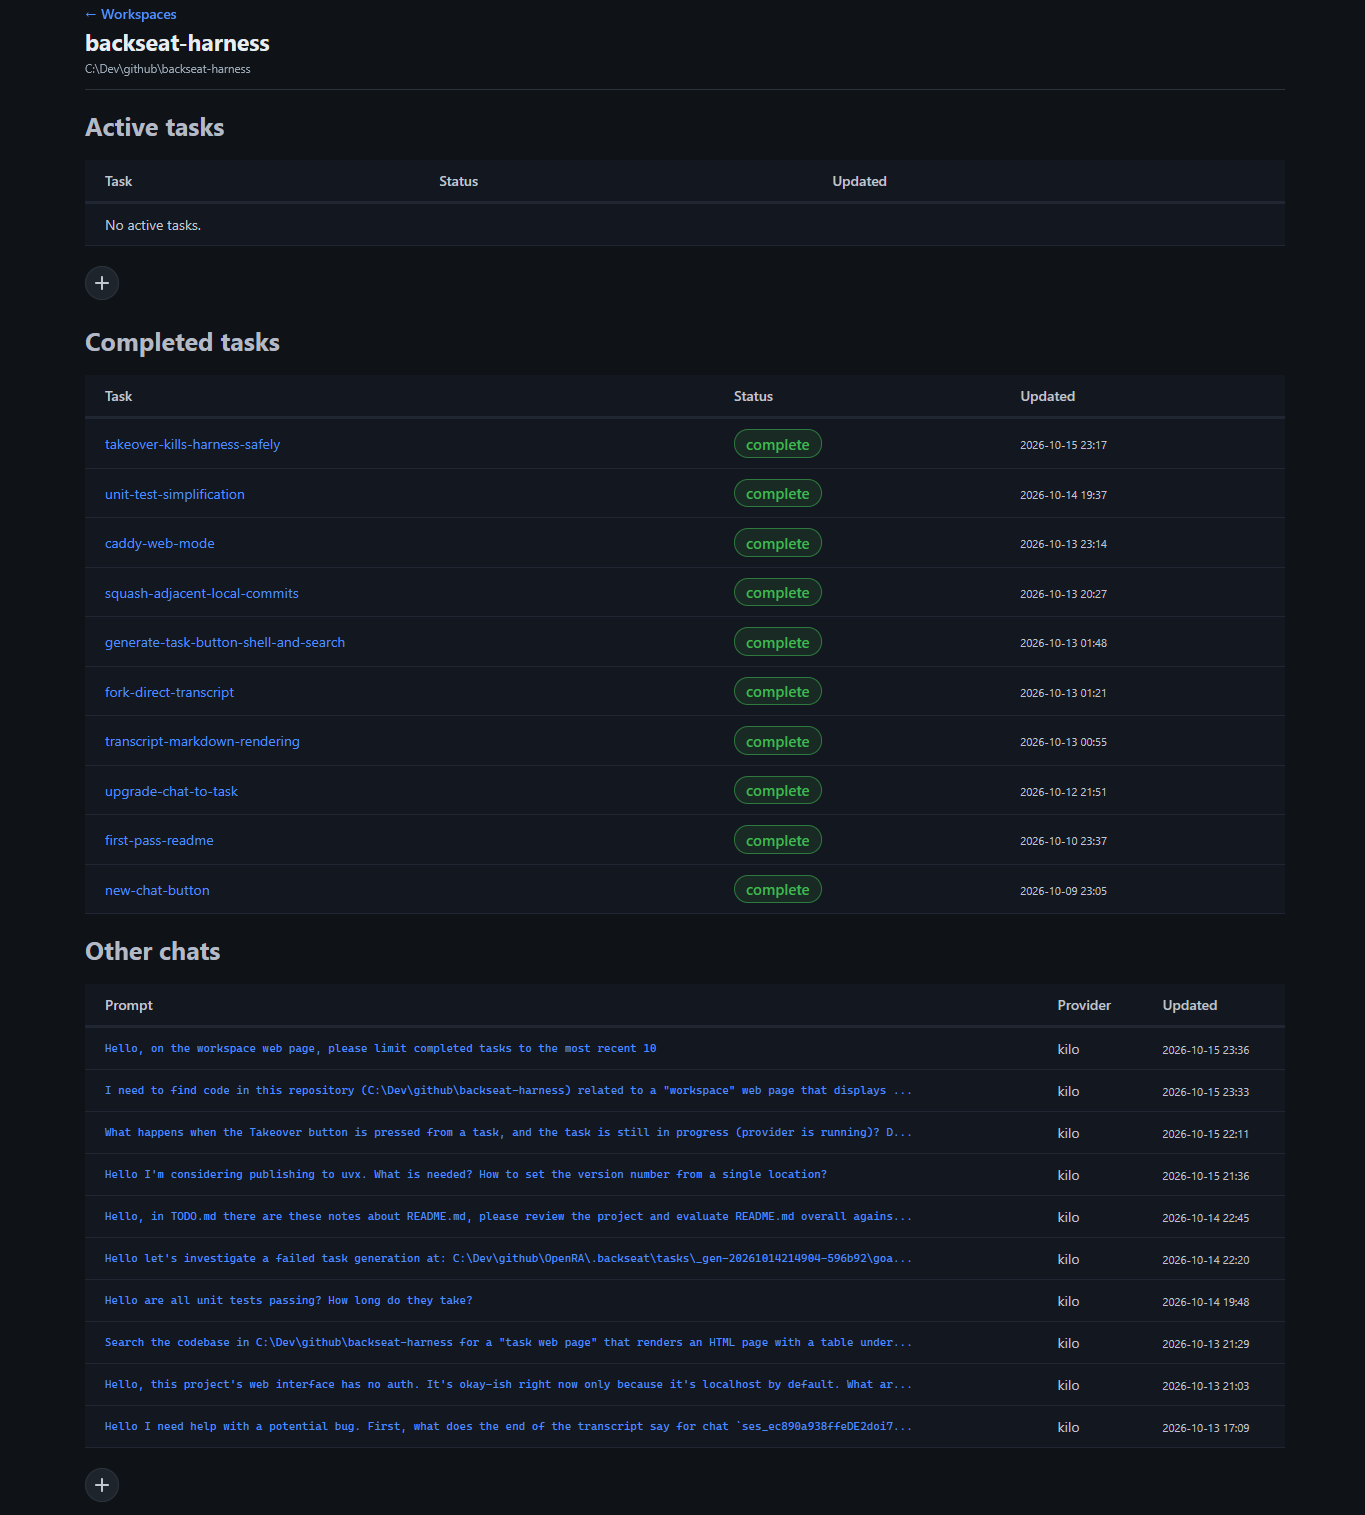1365x1515 pixels.
Task: Click the timestamp 2026-10-12 21:51
Action: [x=1063, y=792]
